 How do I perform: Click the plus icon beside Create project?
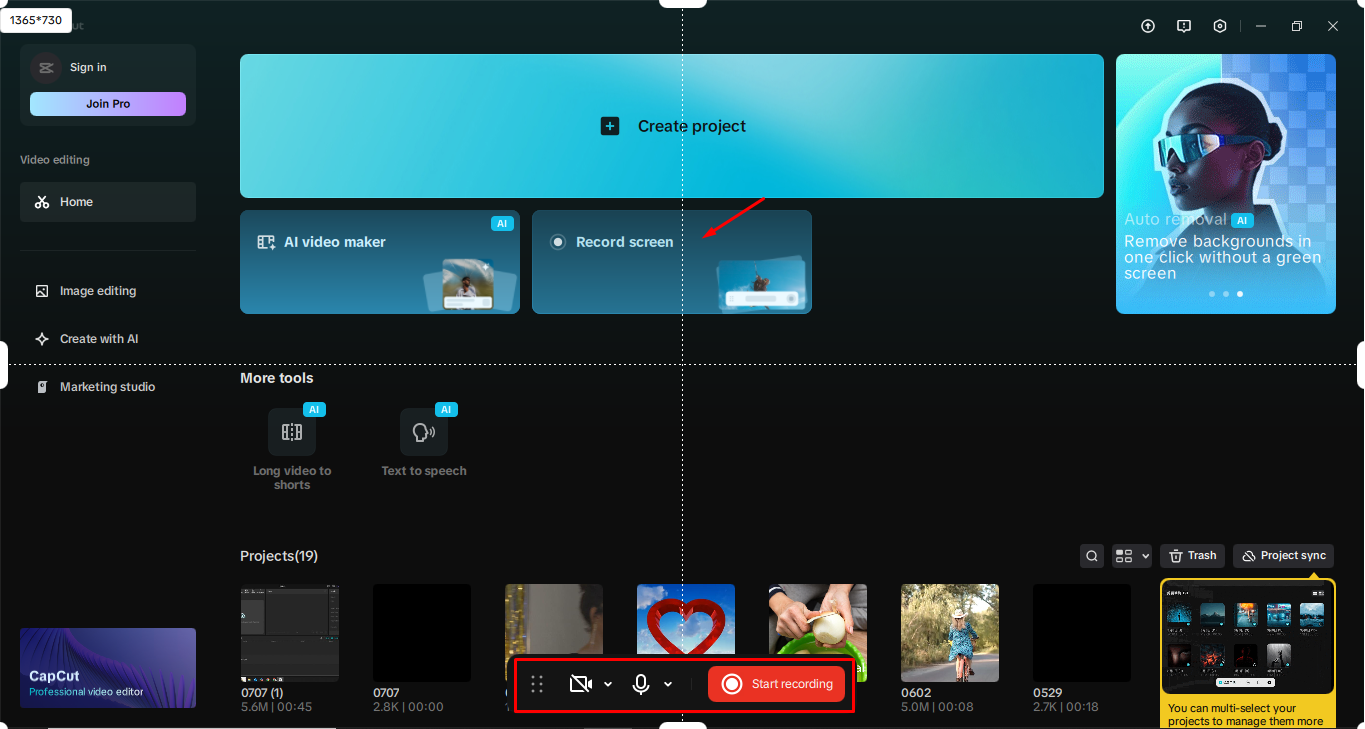[x=610, y=126]
